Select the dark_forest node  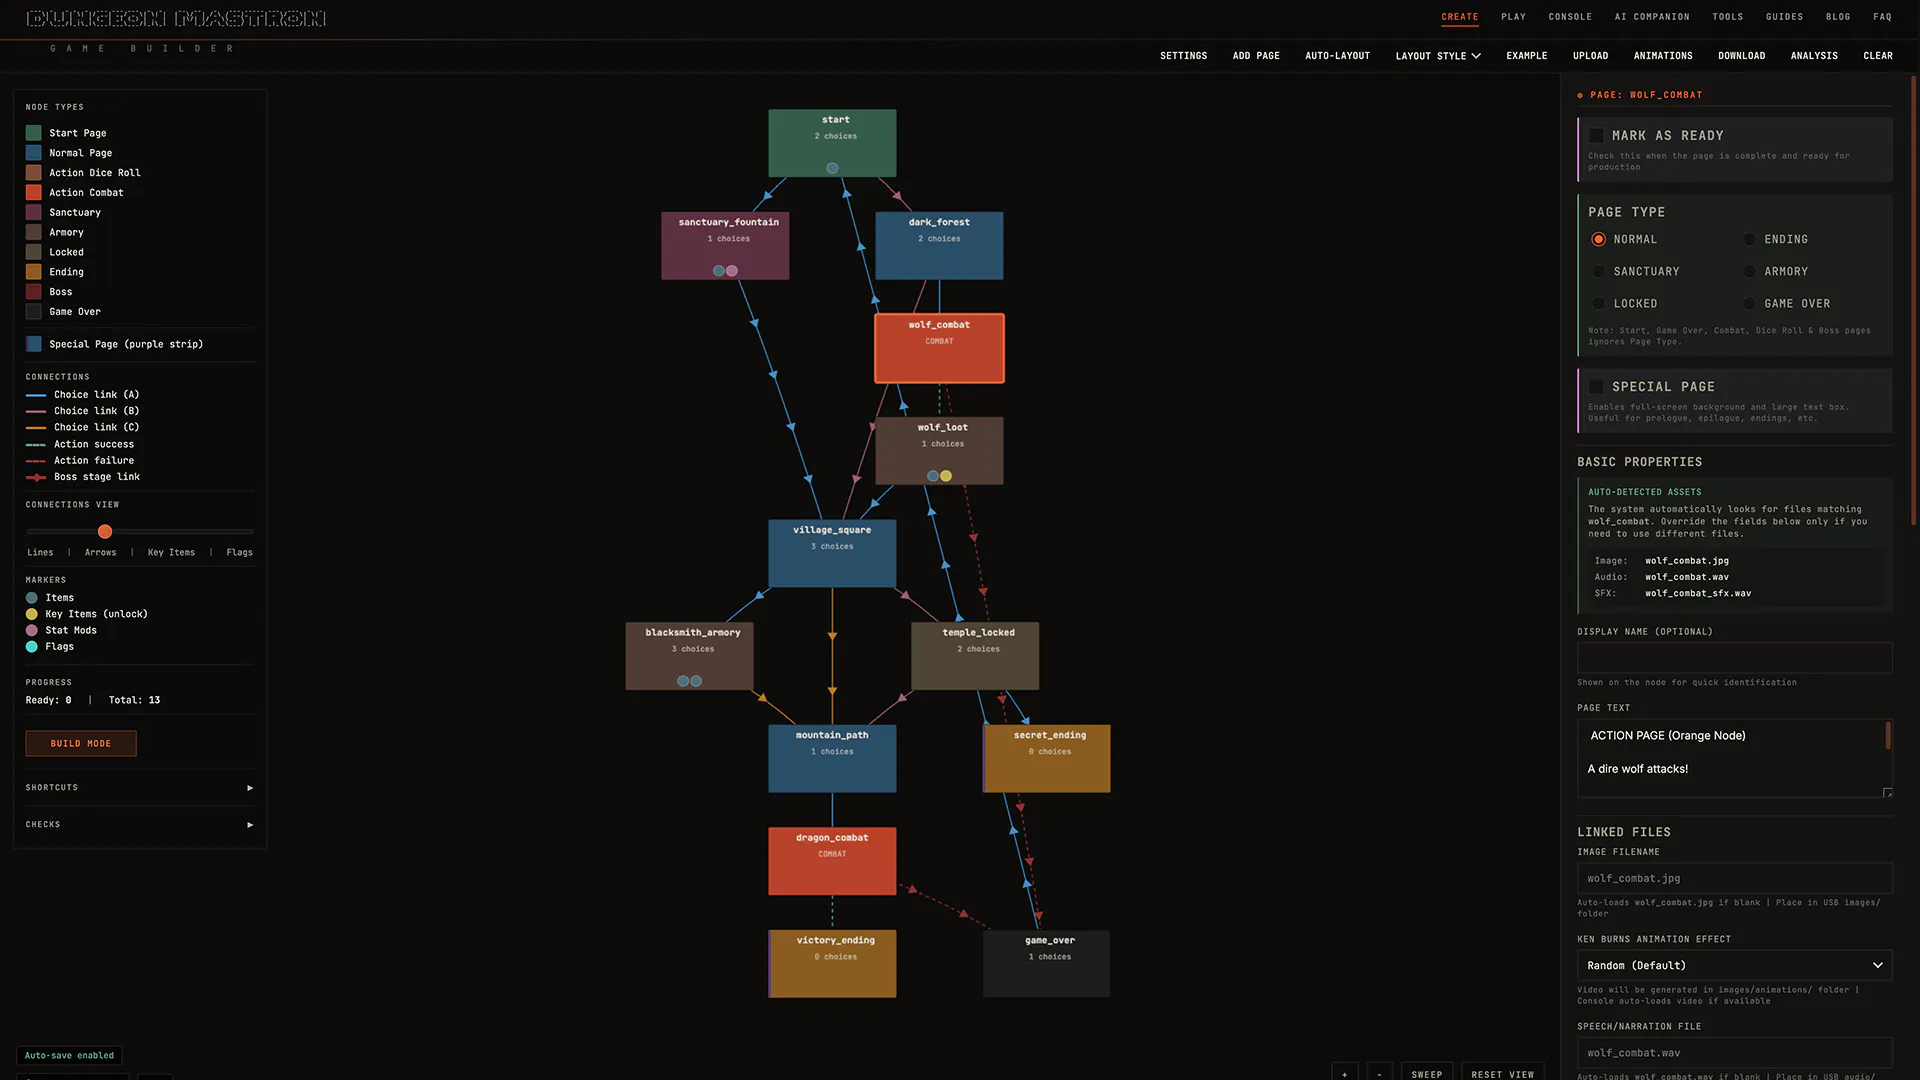tap(939, 245)
